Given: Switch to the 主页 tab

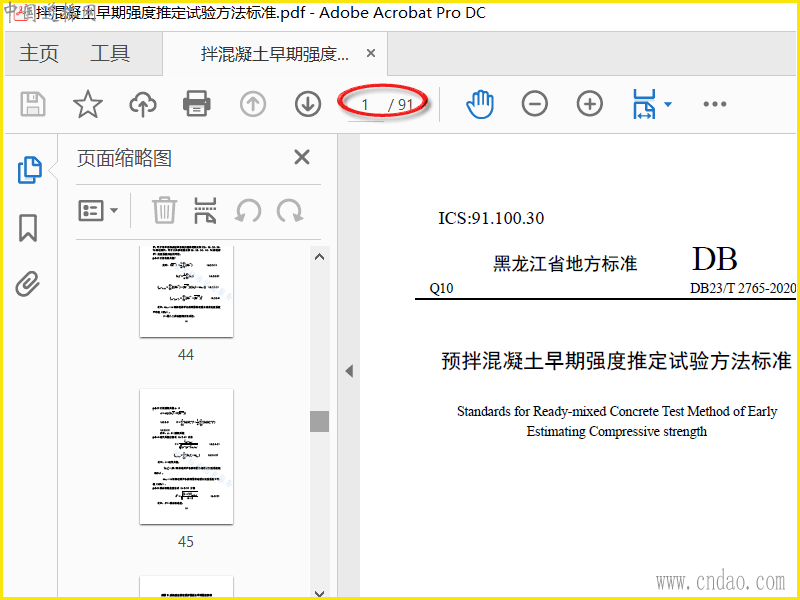Looking at the screenshot, I should click(39, 53).
